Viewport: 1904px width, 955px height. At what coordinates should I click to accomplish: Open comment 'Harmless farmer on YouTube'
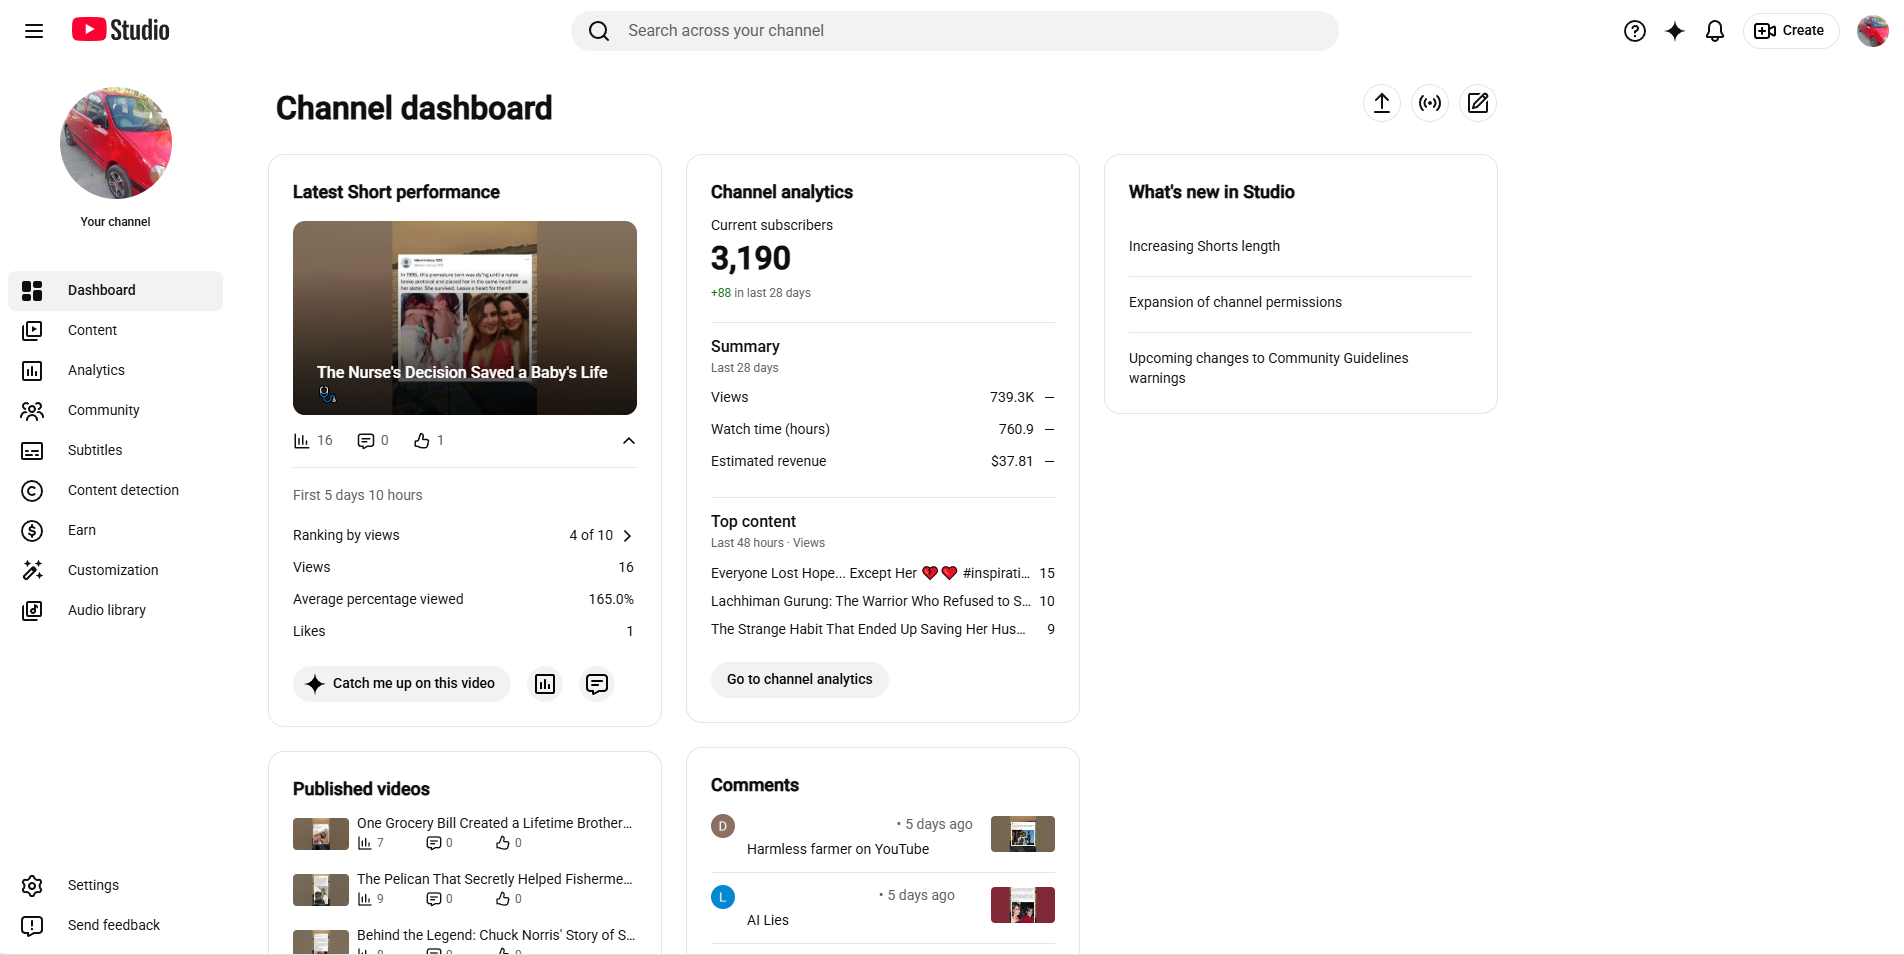(838, 849)
